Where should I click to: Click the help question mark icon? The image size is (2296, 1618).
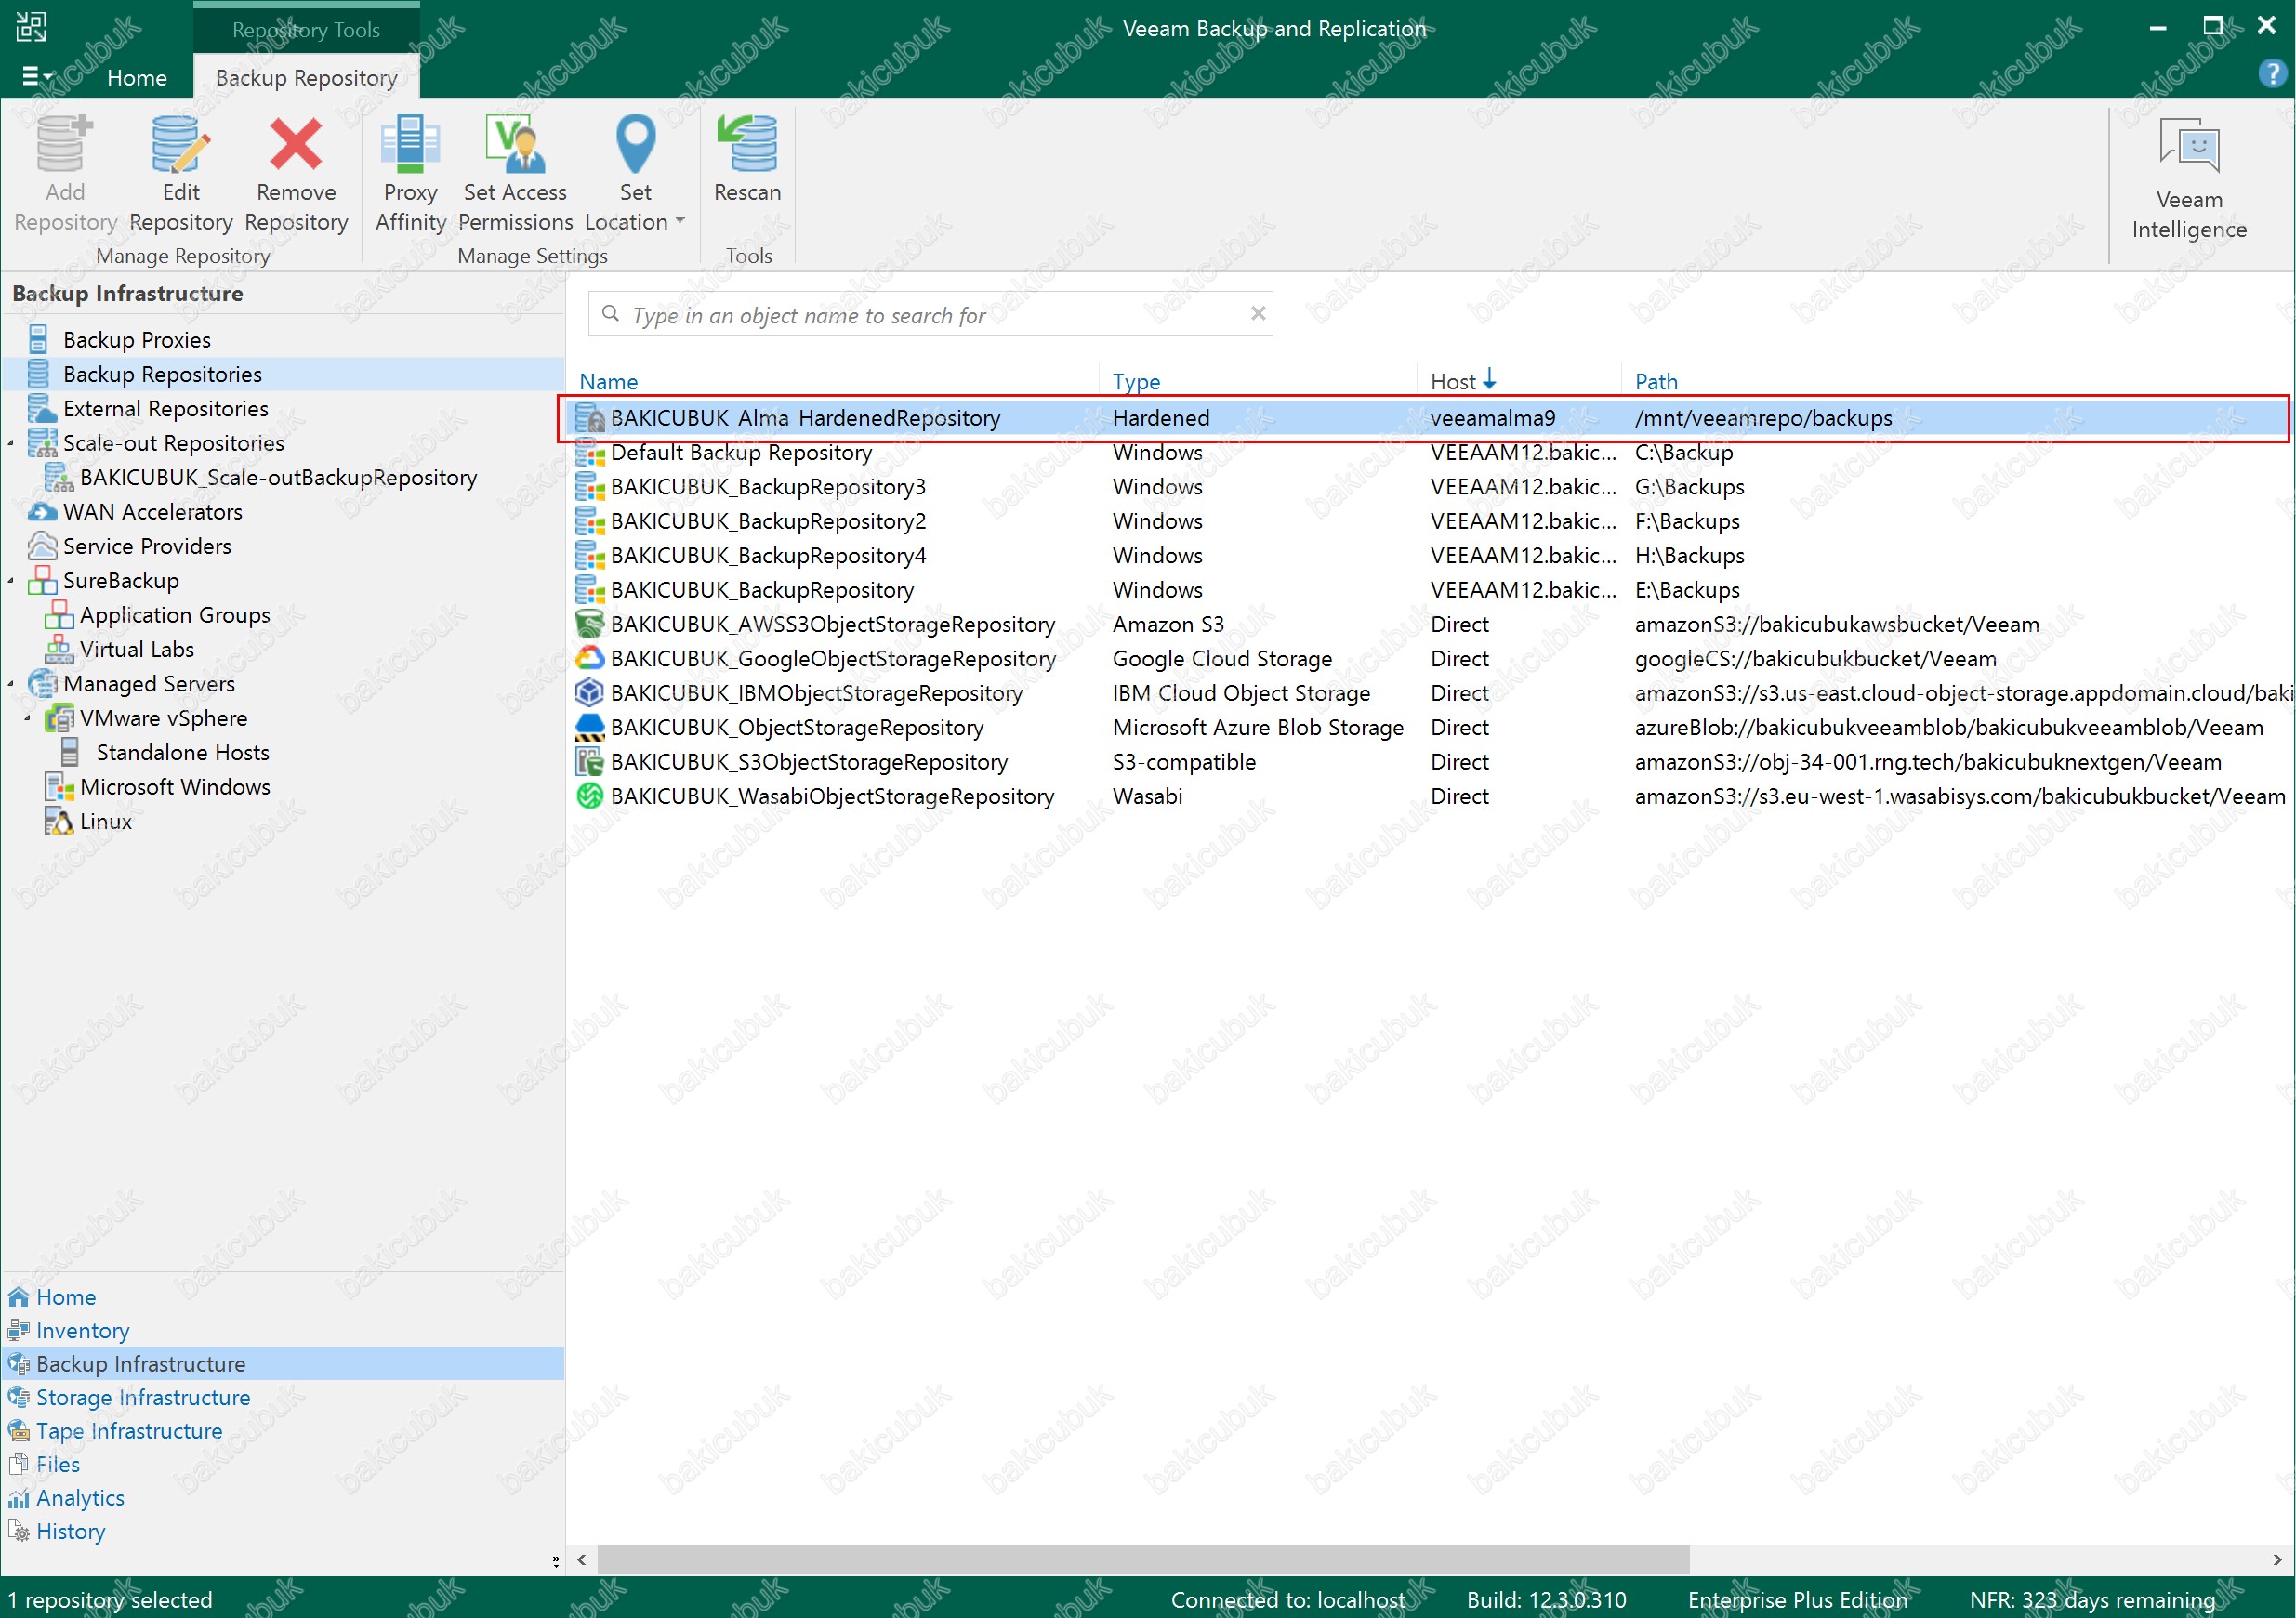coord(2271,74)
